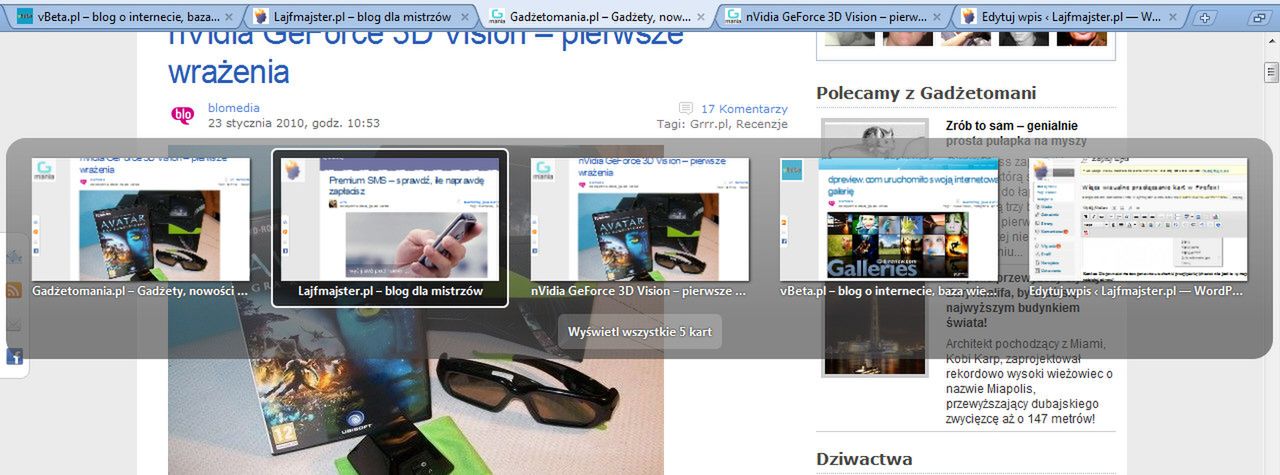Viewport: 1280px width, 475px height.
Task: Open the Grrr.pl tag link
Action: pyautogui.click(x=710, y=124)
